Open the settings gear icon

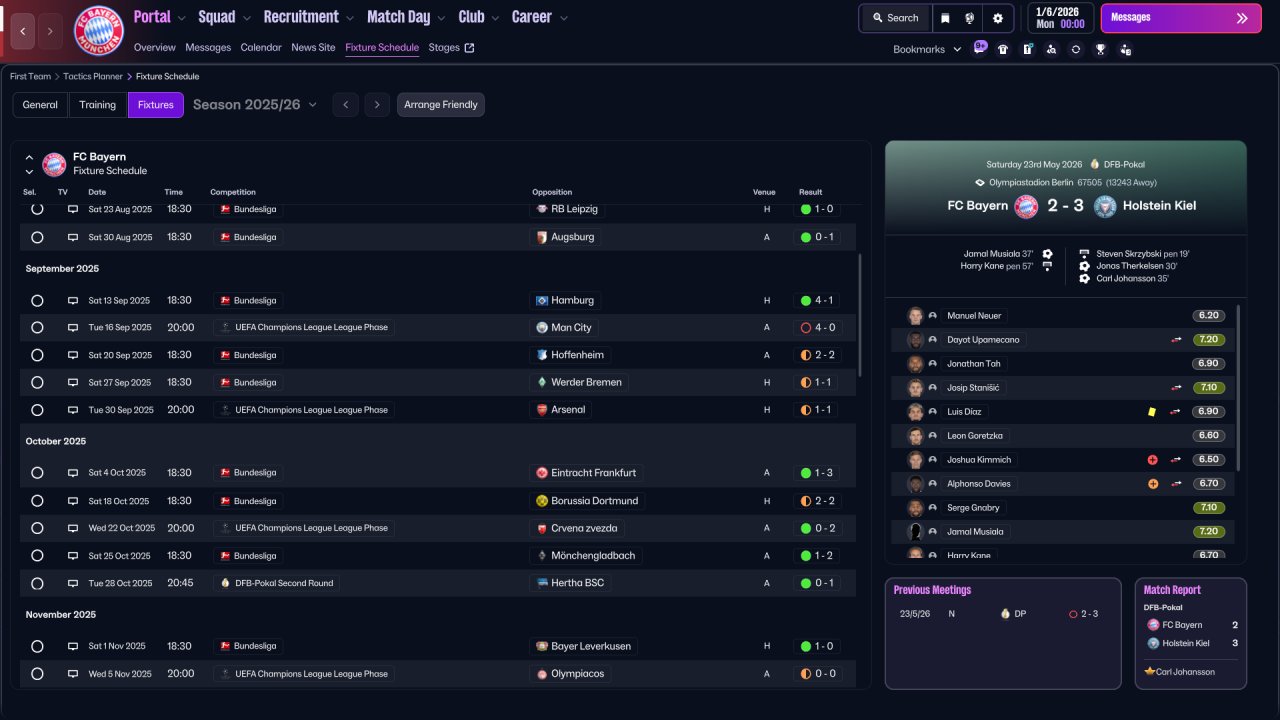(x=998, y=18)
